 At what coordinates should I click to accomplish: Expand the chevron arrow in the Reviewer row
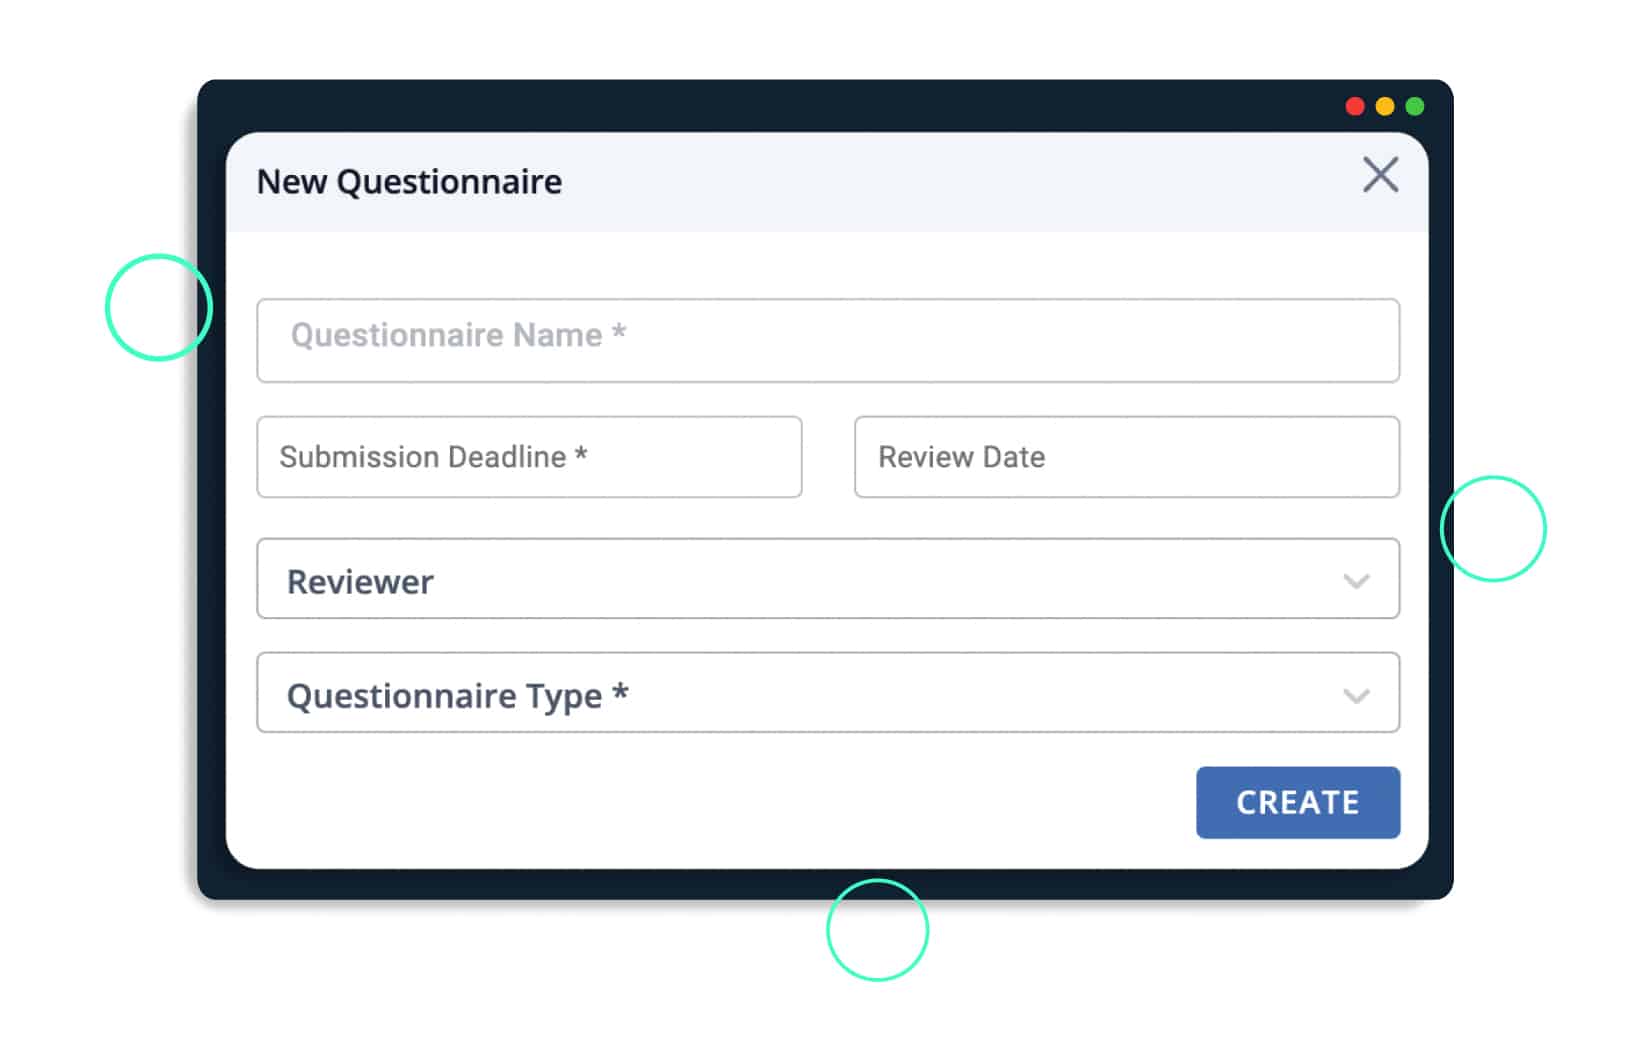coord(1356,581)
